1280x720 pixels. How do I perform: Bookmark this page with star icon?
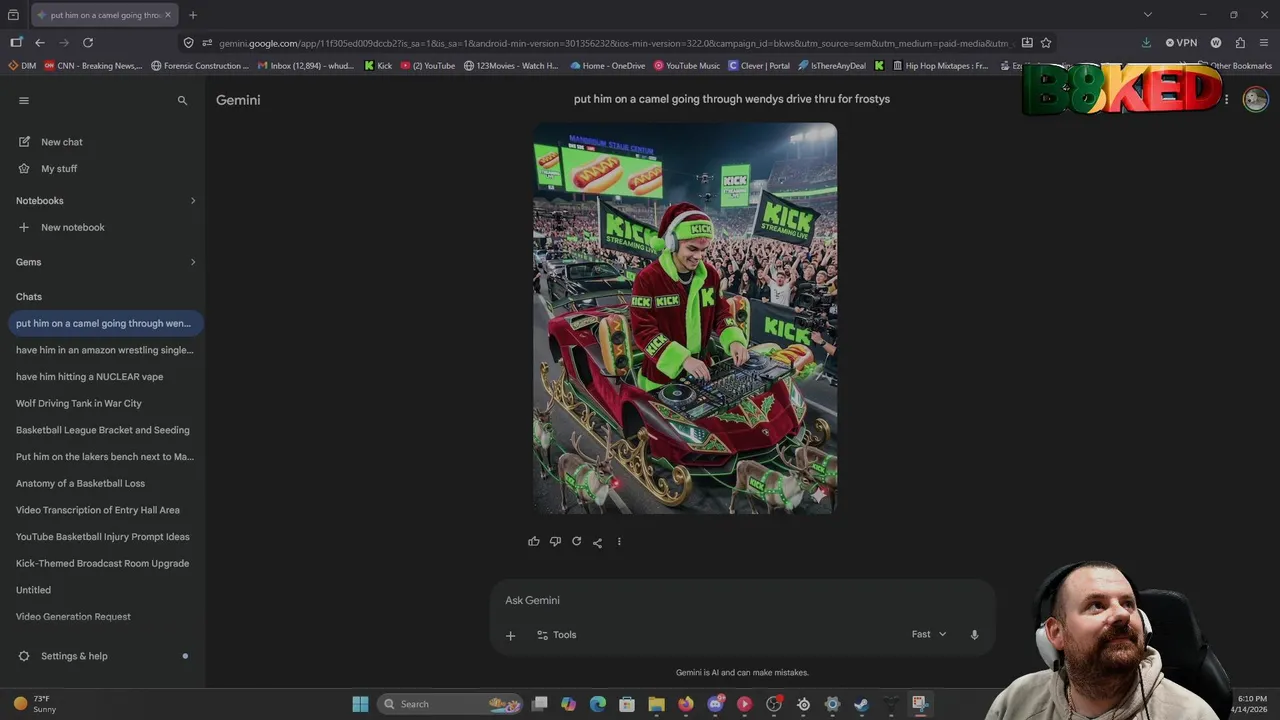point(1046,43)
